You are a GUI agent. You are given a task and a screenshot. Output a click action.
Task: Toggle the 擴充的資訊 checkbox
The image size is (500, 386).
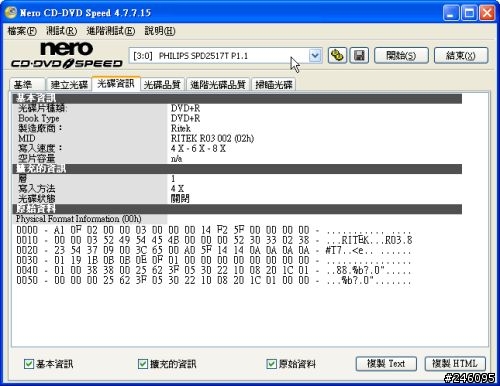coord(143,364)
